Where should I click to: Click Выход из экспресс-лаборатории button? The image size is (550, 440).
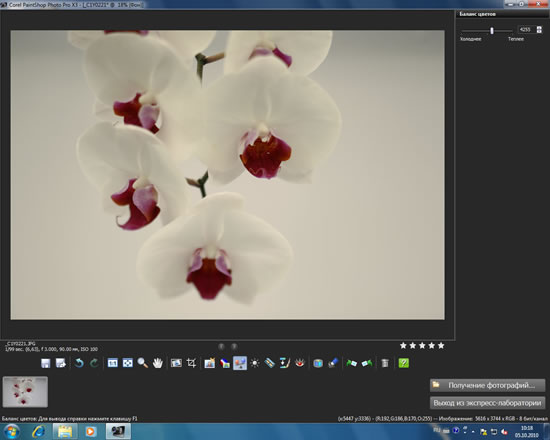[488, 403]
